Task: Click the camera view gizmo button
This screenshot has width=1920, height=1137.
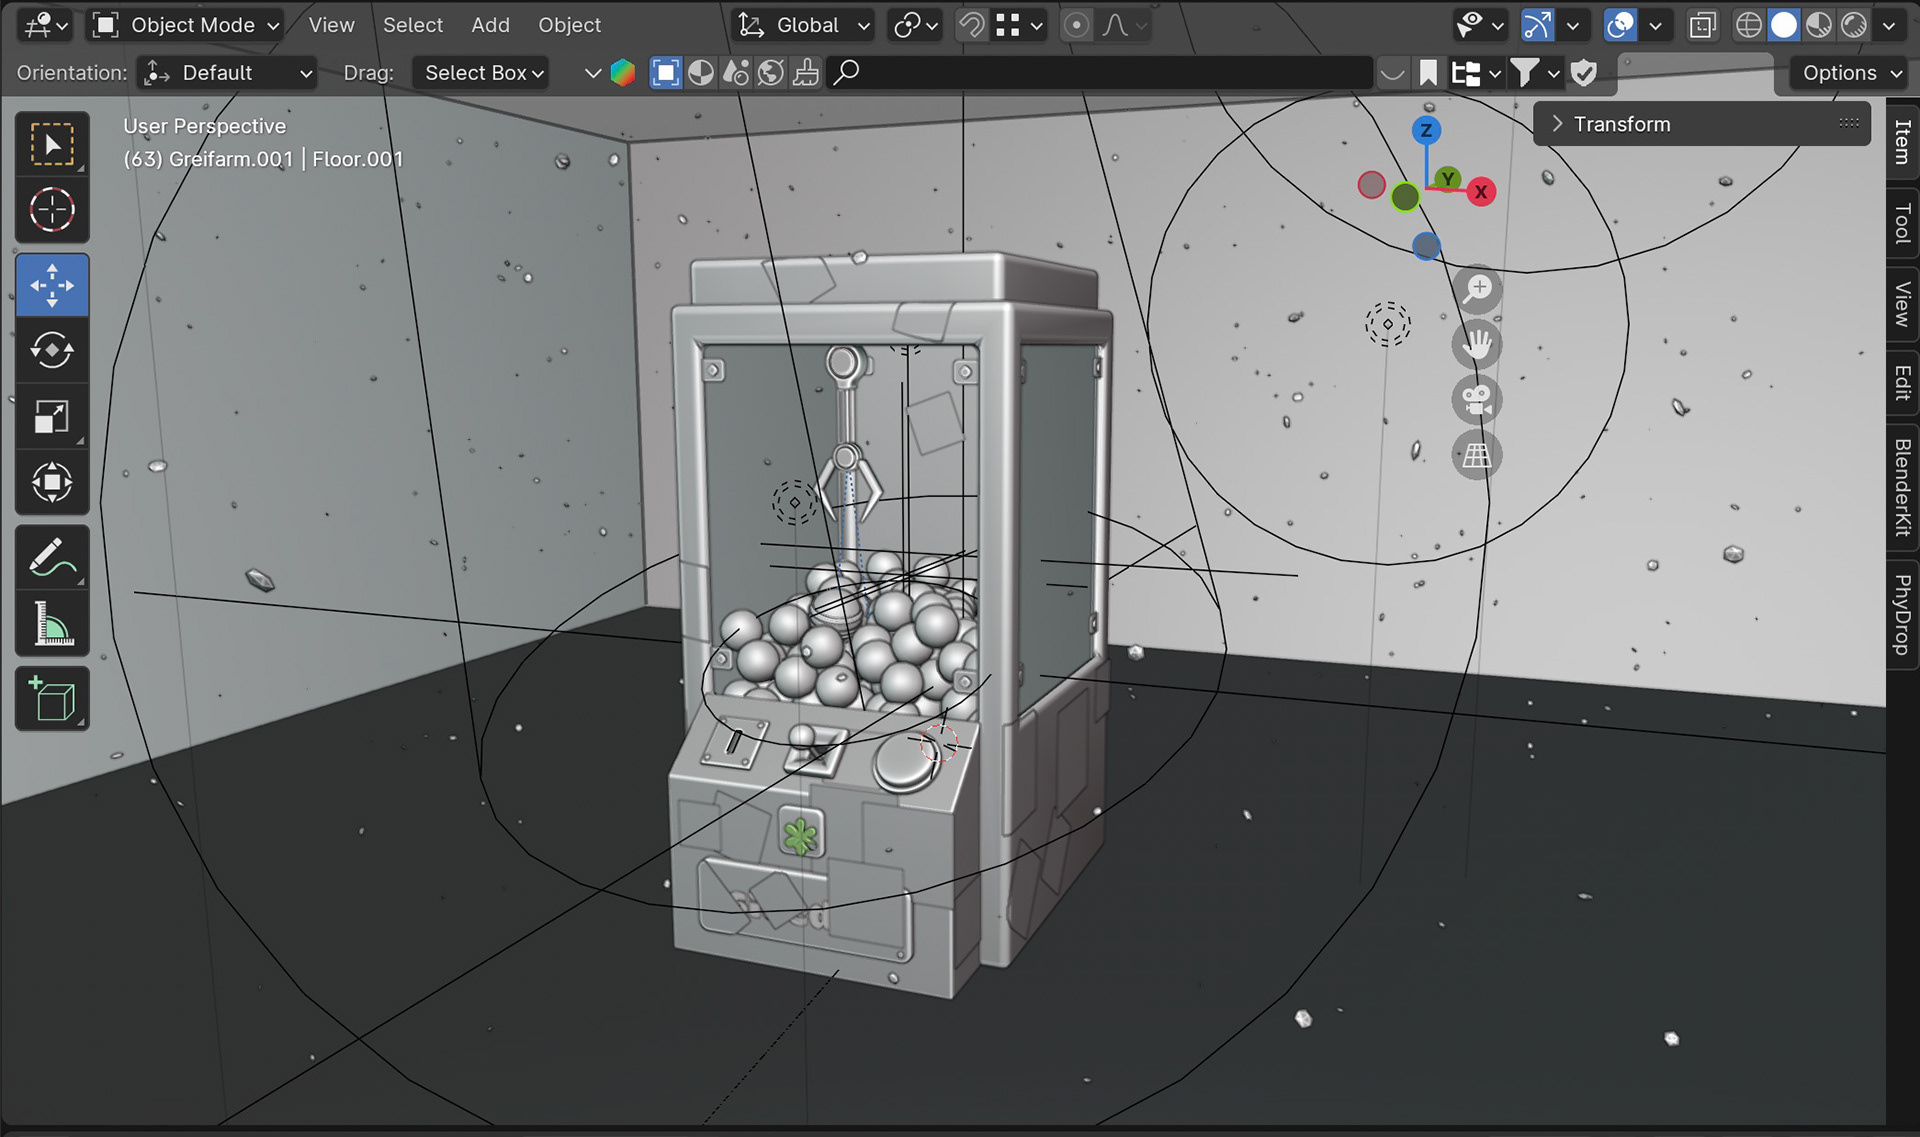Action: [1477, 400]
